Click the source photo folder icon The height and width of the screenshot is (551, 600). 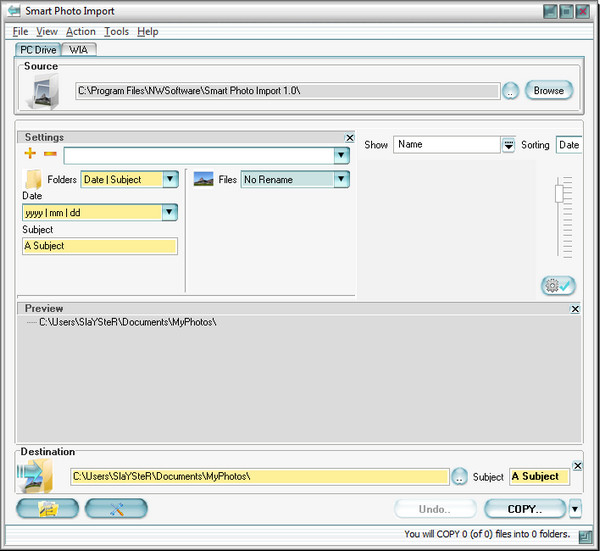pyautogui.click(x=43, y=92)
